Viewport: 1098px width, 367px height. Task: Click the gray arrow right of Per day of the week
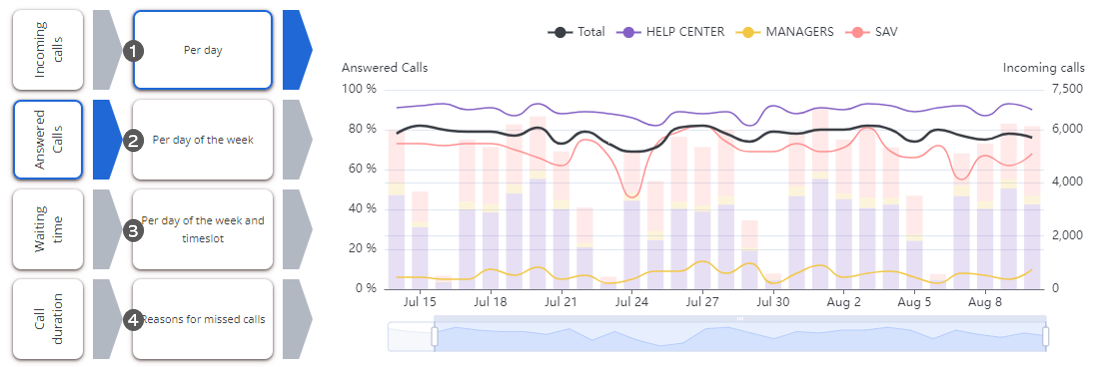coord(297,139)
